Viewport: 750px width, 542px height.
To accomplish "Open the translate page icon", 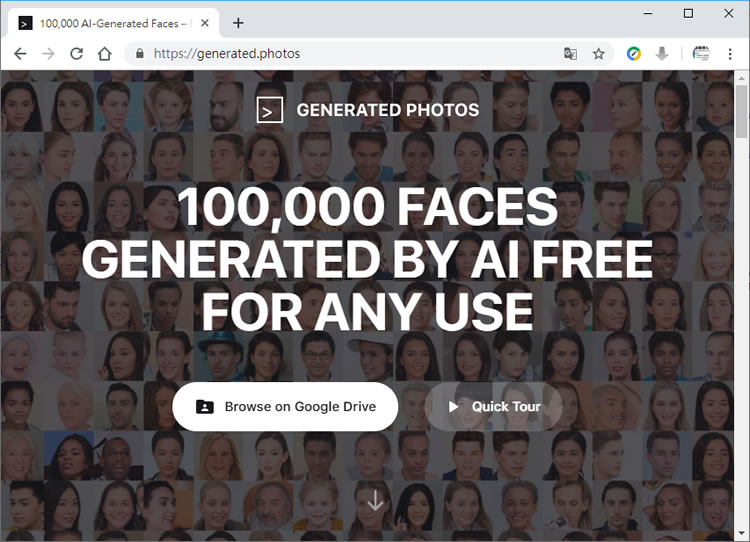I will click(x=570, y=54).
